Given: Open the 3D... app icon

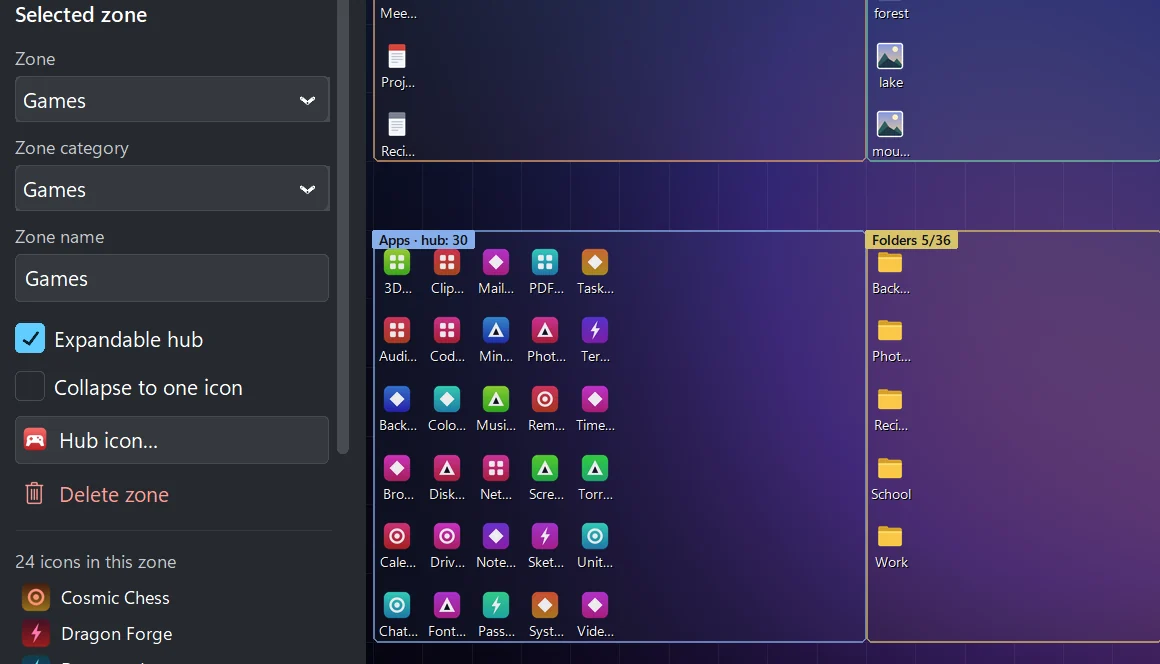Looking at the screenshot, I should pos(397,262).
